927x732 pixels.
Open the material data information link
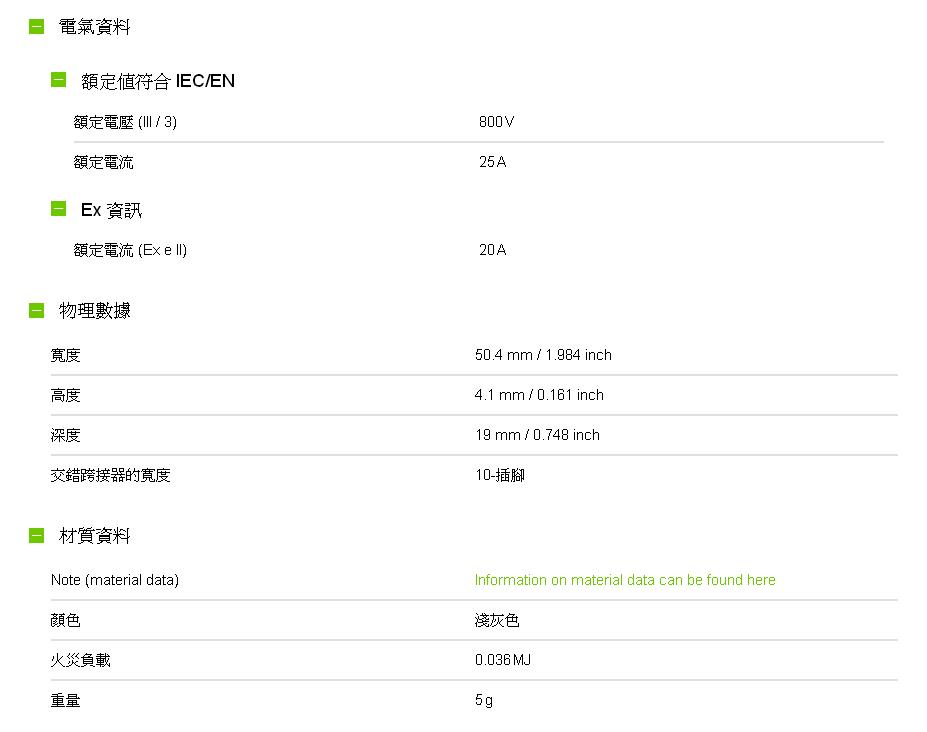(x=625, y=580)
